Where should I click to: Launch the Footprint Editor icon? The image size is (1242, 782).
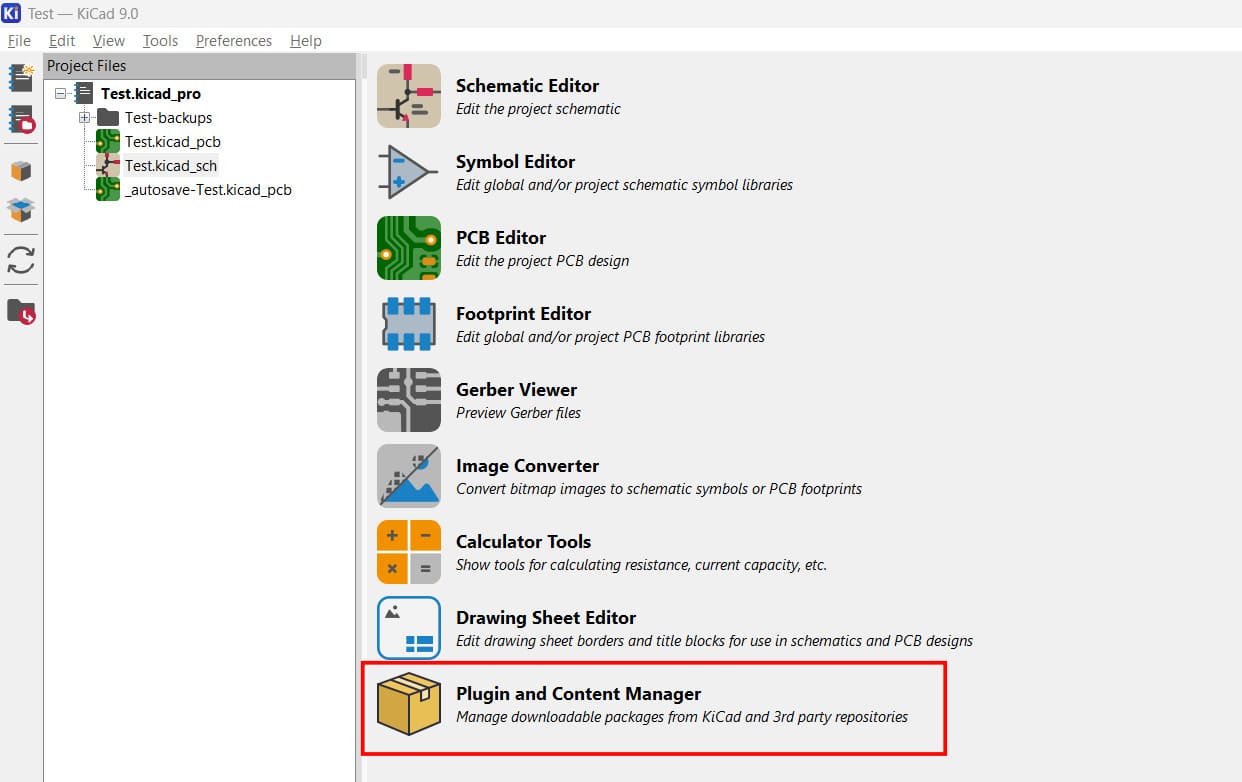click(409, 324)
